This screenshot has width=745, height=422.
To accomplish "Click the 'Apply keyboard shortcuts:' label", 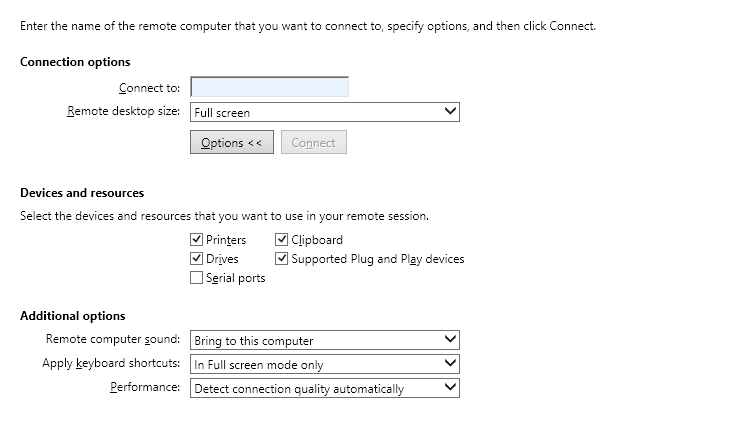I will [x=111, y=363].
